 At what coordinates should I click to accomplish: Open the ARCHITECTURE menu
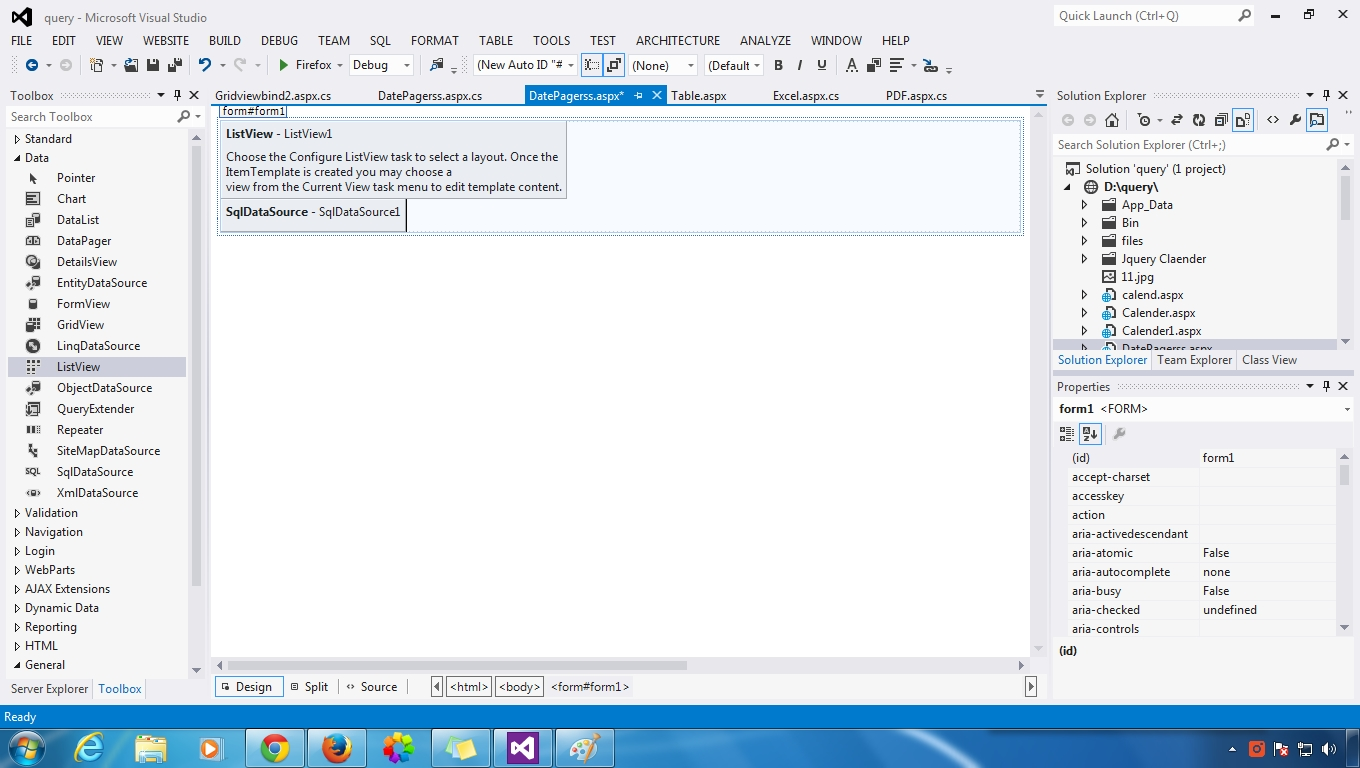click(x=678, y=41)
